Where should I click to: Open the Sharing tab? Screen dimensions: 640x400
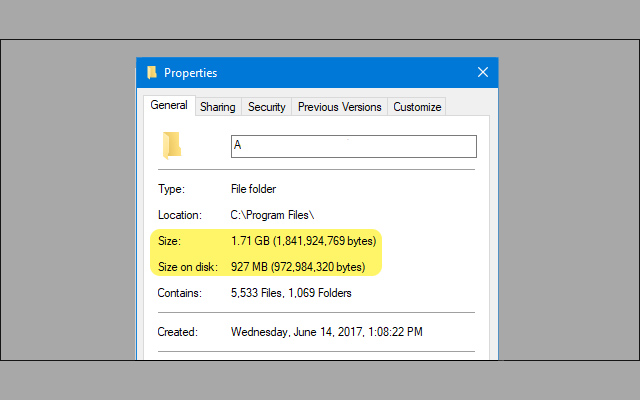click(218, 107)
